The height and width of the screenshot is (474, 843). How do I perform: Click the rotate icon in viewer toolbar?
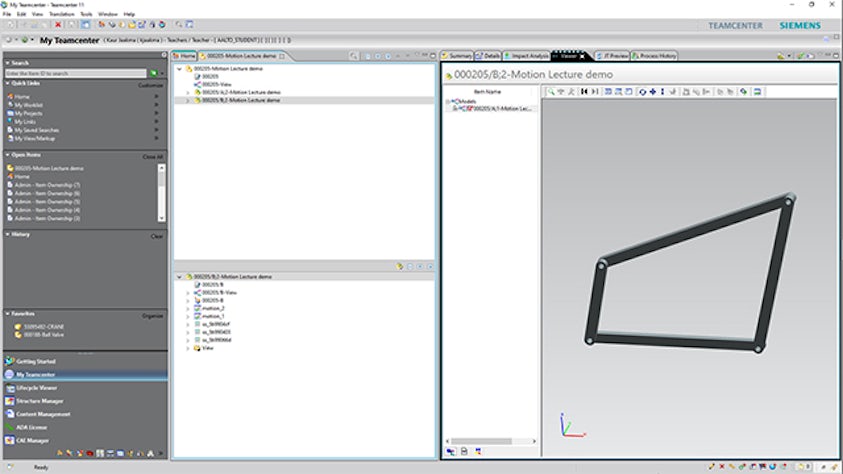tap(642, 92)
